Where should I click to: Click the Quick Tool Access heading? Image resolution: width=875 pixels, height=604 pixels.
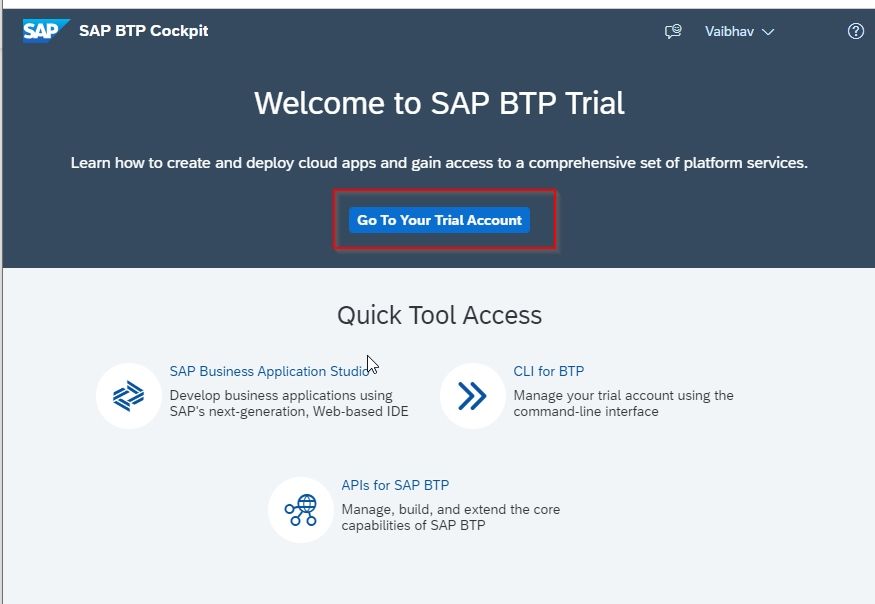click(439, 315)
